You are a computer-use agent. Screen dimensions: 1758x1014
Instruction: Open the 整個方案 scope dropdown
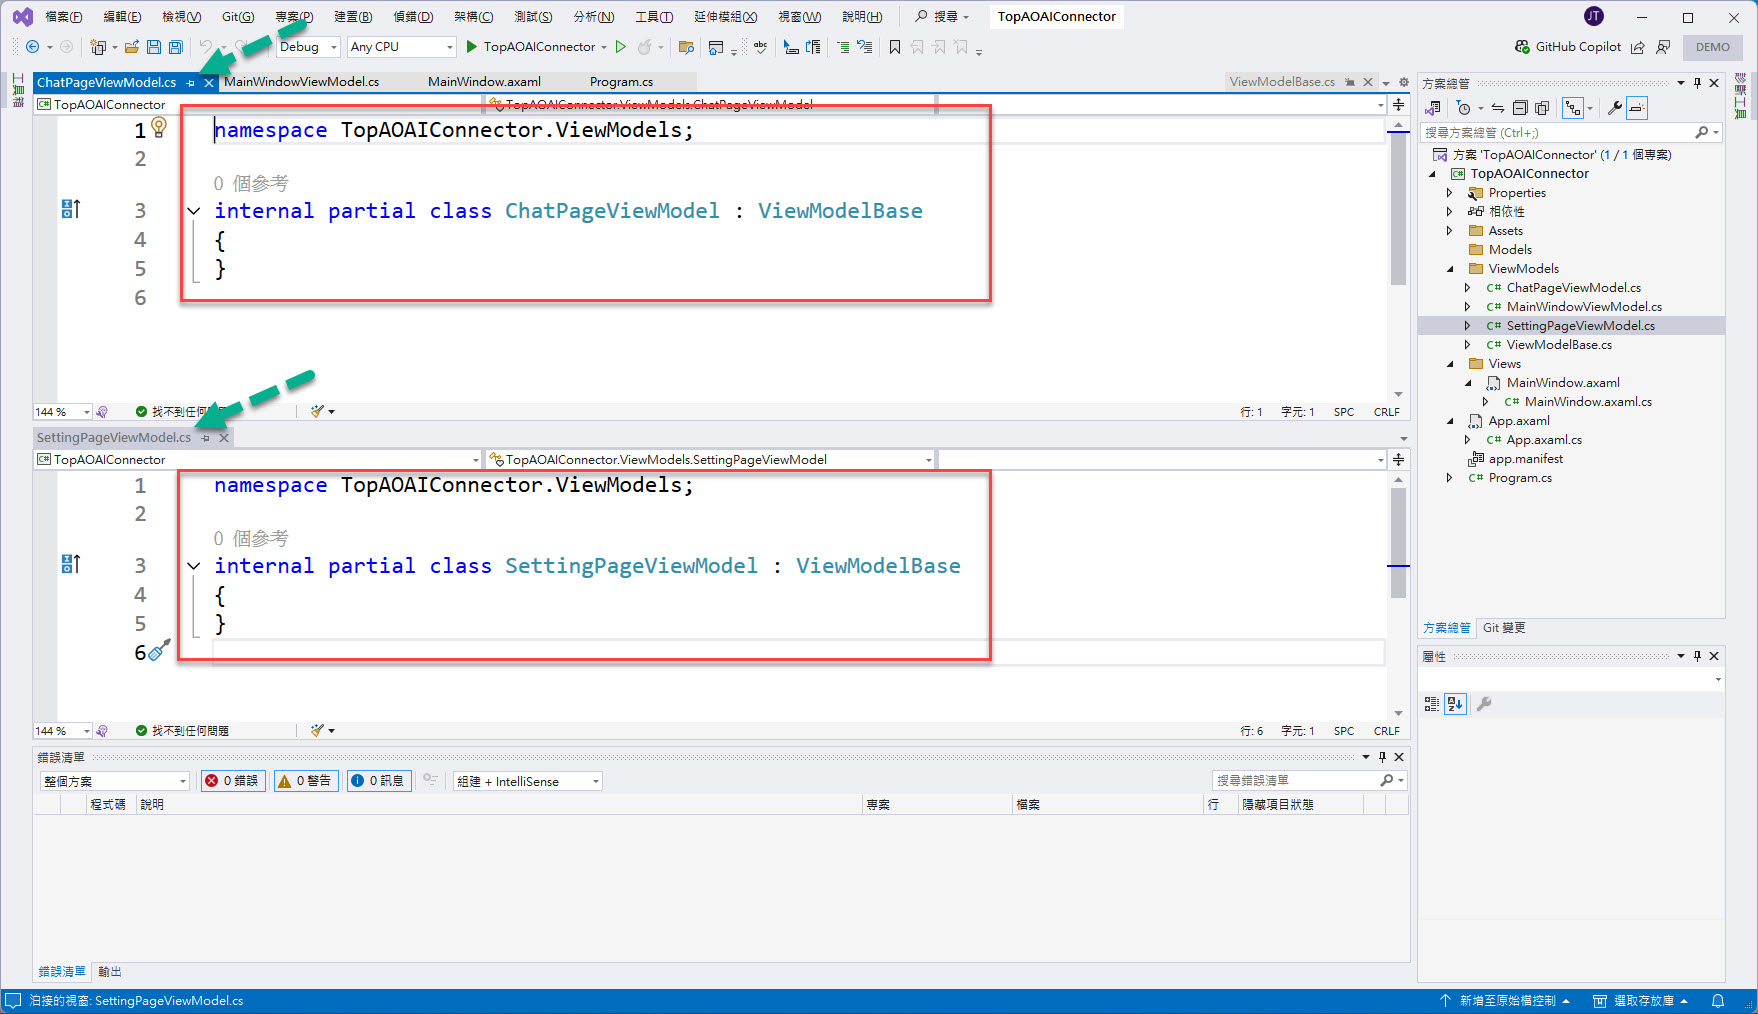tap(115, 781)
